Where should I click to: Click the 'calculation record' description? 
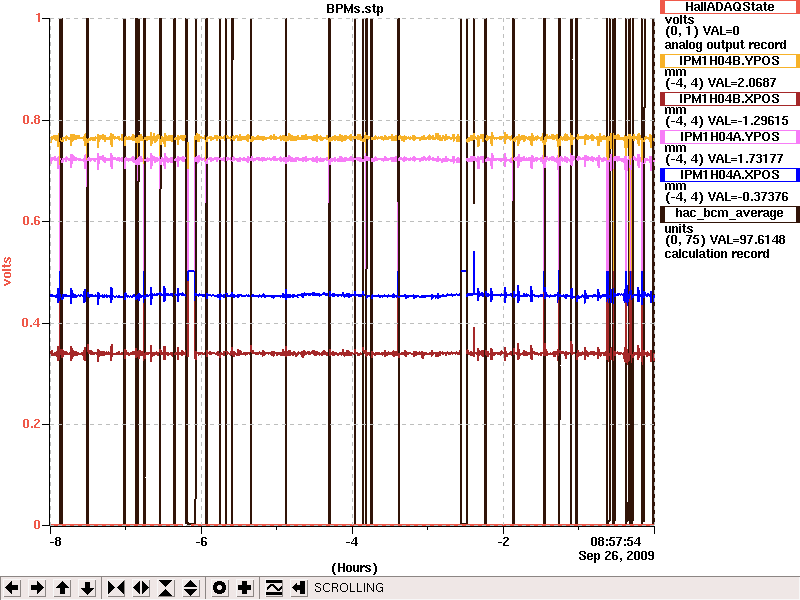717,254
